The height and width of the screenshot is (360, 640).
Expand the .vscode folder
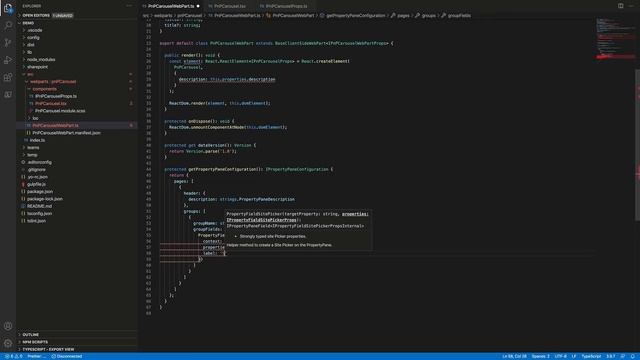34,30
